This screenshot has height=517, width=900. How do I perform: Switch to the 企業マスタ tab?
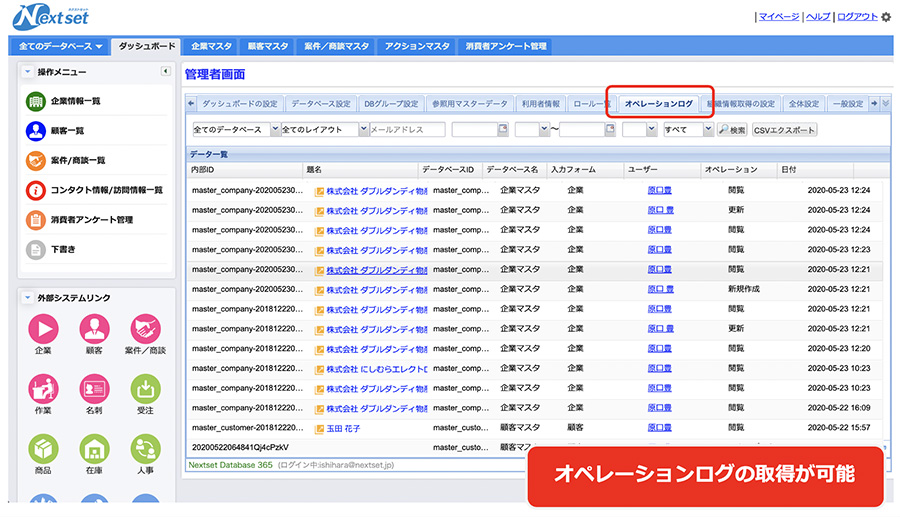211,46
